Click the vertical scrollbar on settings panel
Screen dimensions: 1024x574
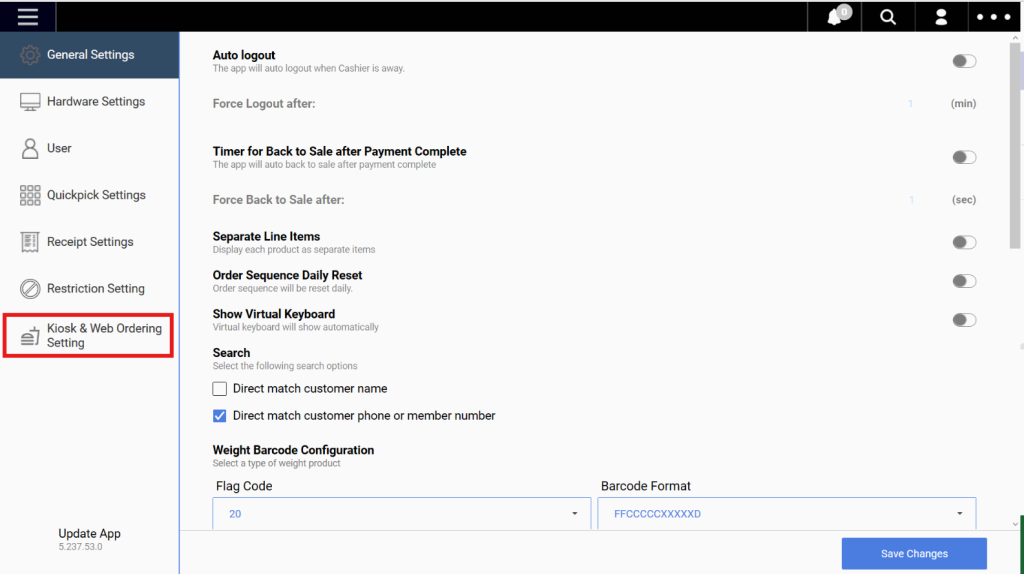(x=1015, y=146)
